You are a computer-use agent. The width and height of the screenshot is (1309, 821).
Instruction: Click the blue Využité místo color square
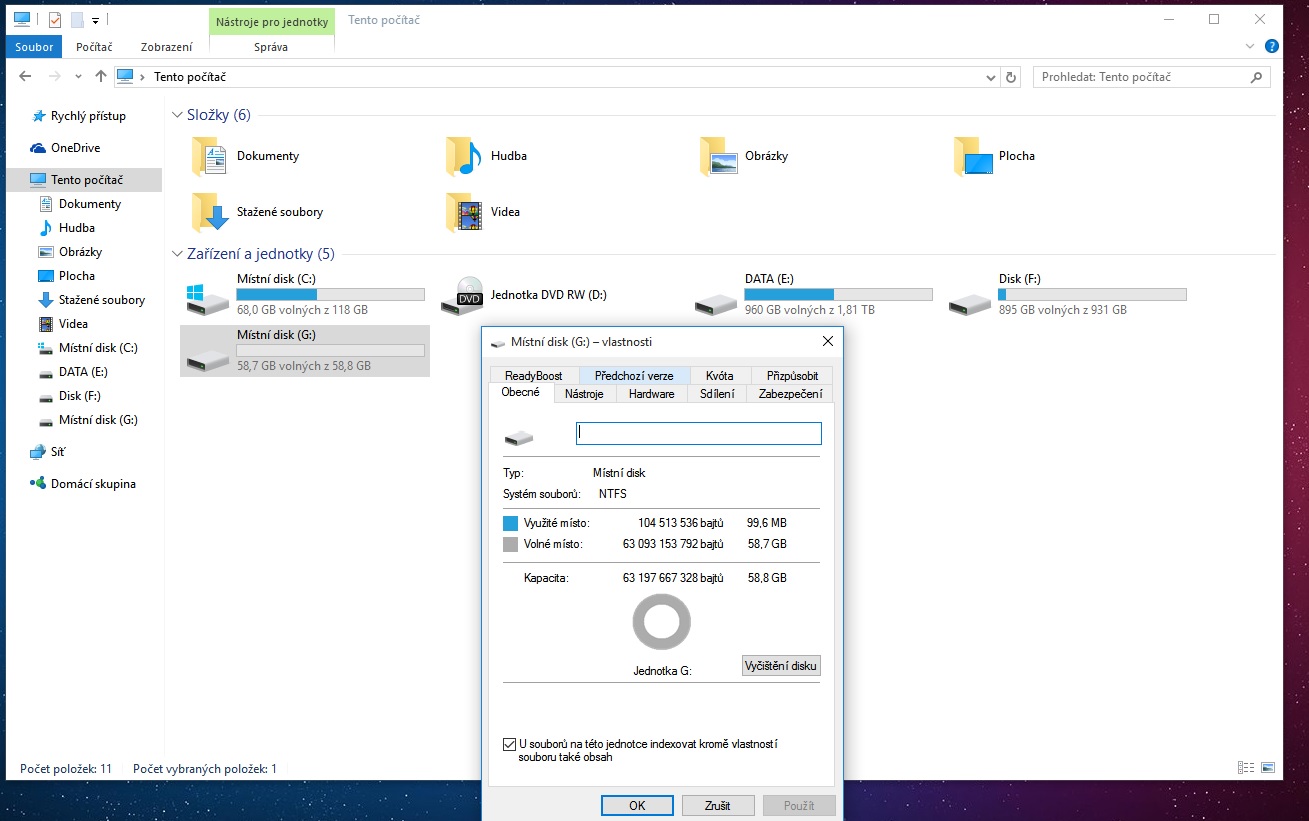click(511, 523)
